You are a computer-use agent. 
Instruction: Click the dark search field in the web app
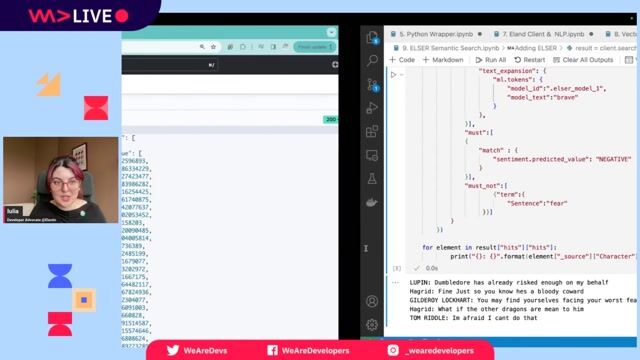(169, 65)
